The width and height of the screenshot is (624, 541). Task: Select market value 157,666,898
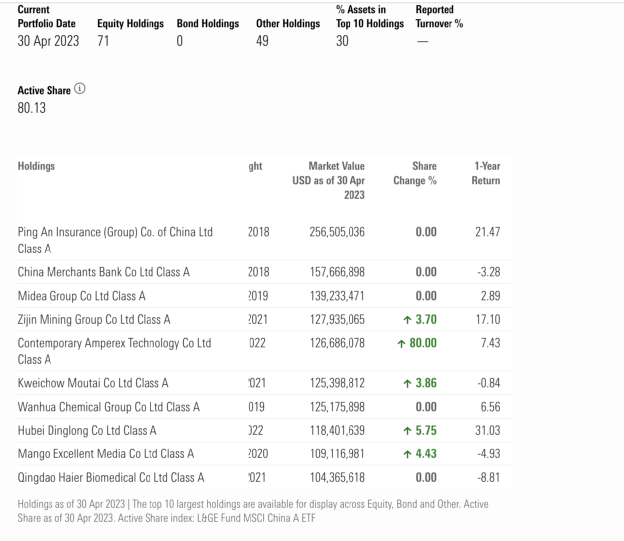tap(337, 272)
